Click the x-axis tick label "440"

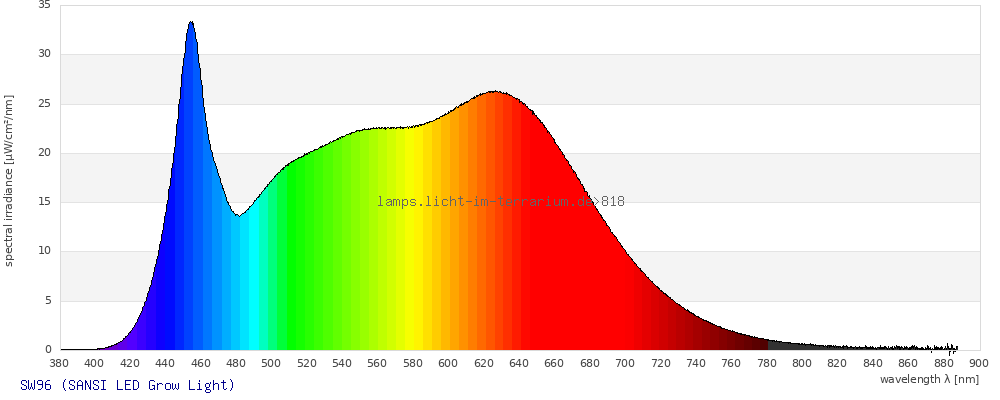click(165, 364)
